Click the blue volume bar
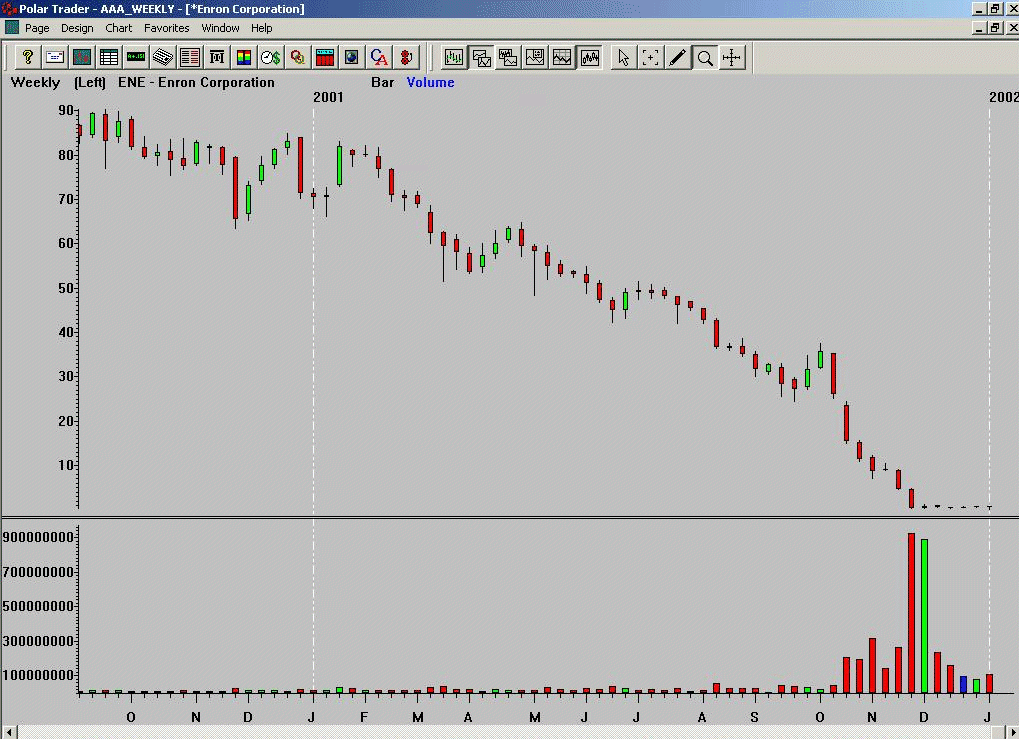Viewport: 1019px width, 739px height. pos(963,684)
